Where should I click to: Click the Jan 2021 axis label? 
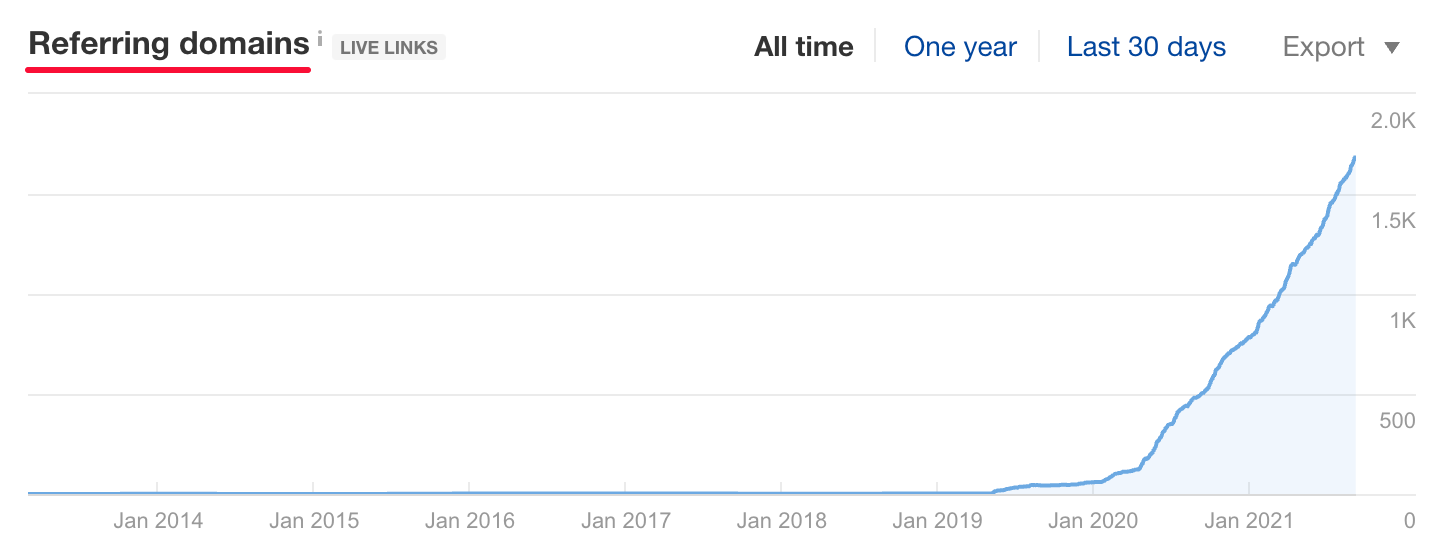click(1250, 521)
